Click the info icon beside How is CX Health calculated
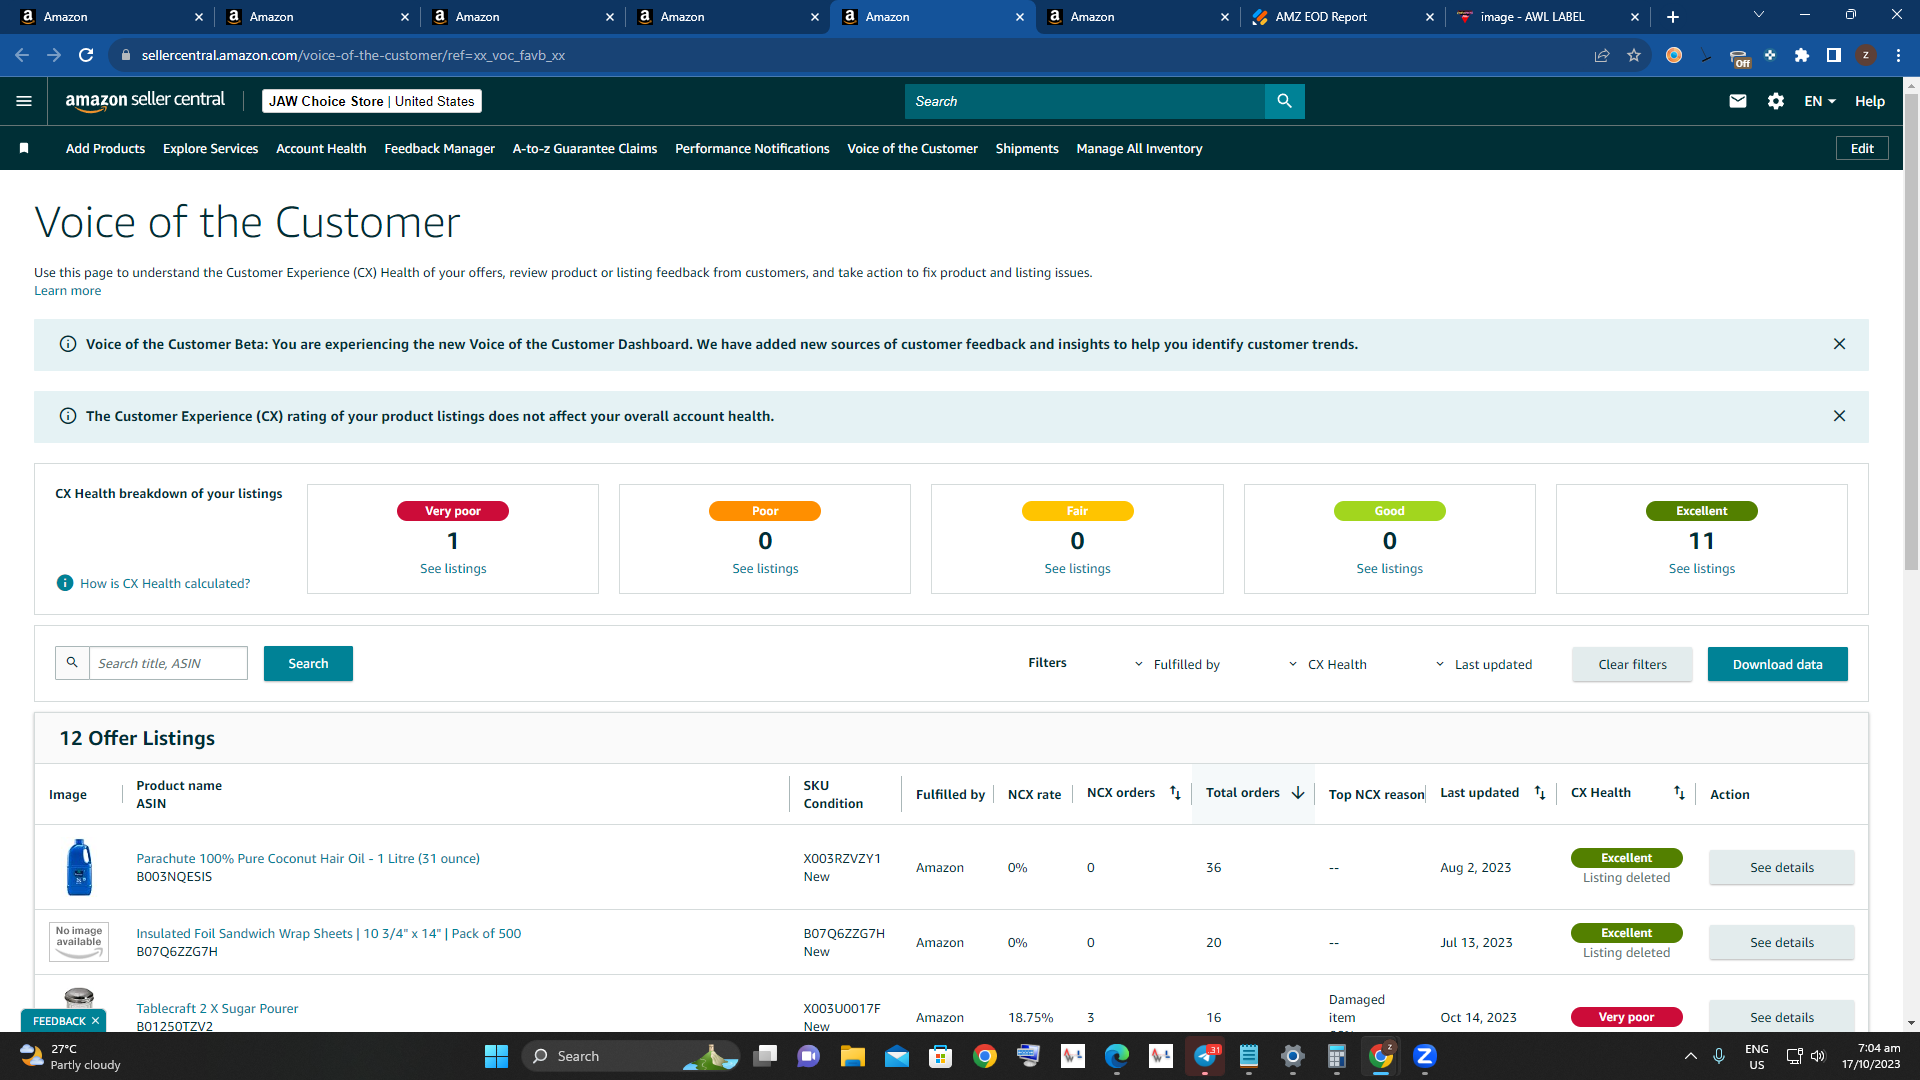Screen dimensions: 1920x1080 click(65, 583)
